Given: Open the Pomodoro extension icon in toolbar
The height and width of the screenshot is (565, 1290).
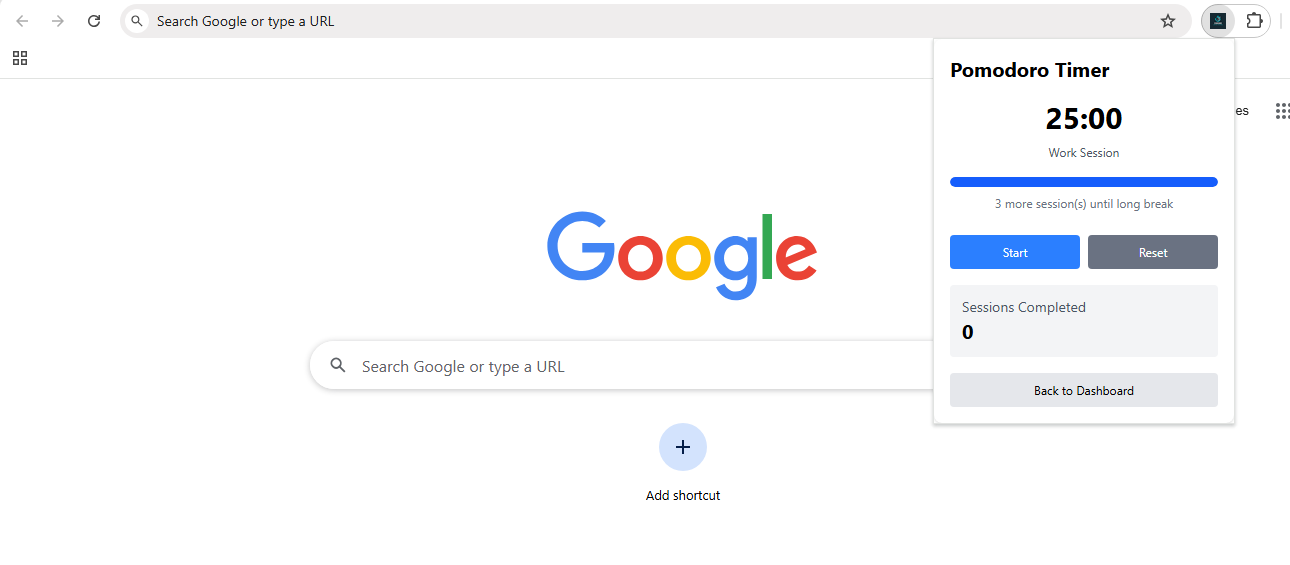Looking at the screenshot, I should (1218, 20).
